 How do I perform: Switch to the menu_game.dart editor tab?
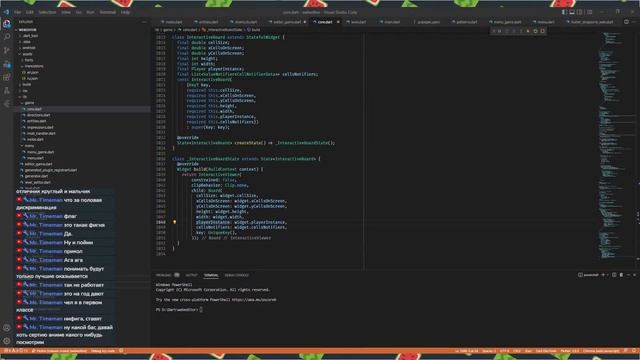point(507,22)
